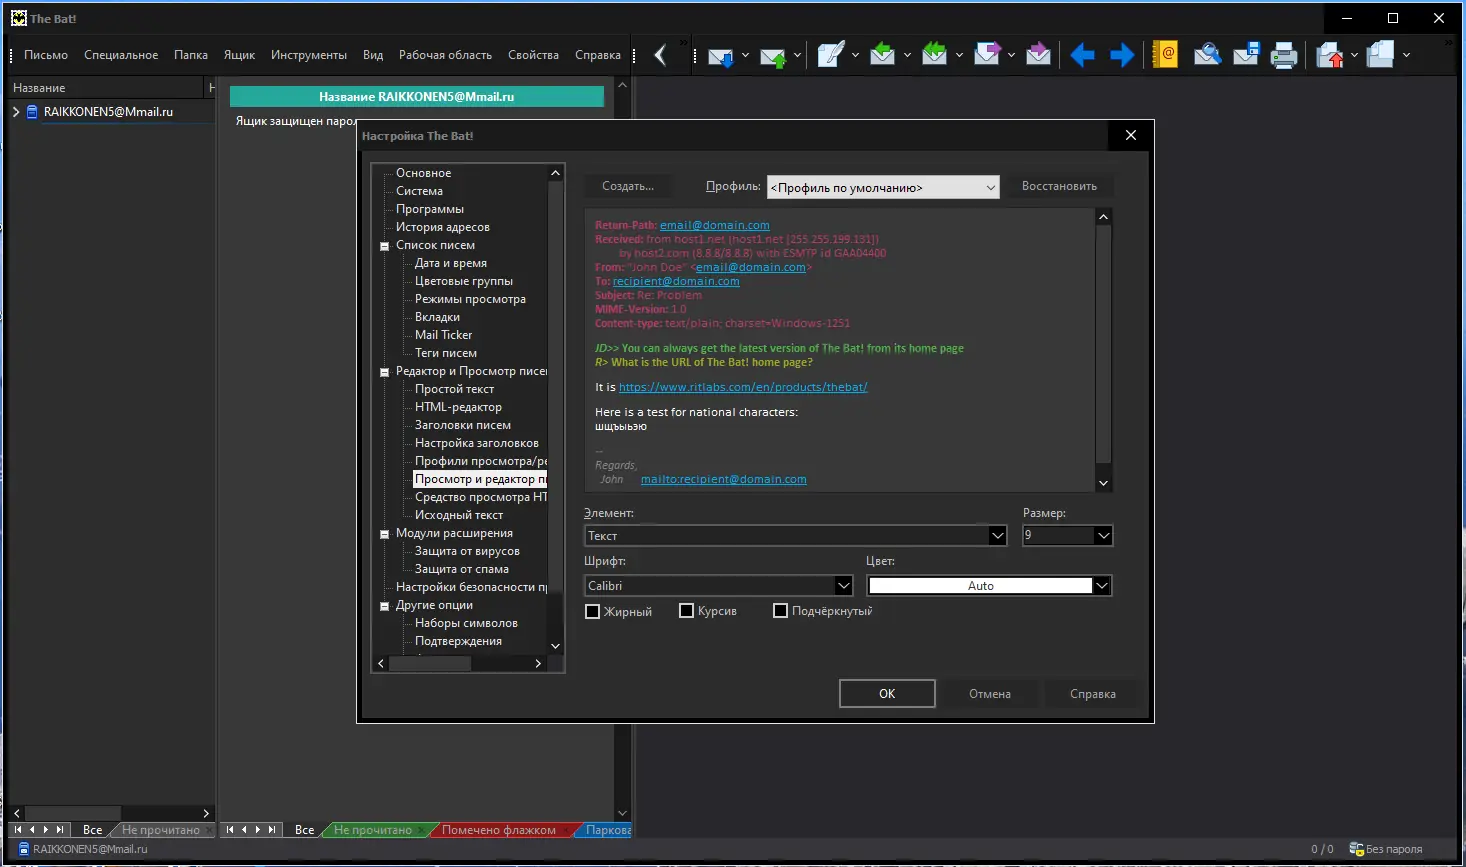Click the Справка button in the dialog

(x=1093, y=693)
